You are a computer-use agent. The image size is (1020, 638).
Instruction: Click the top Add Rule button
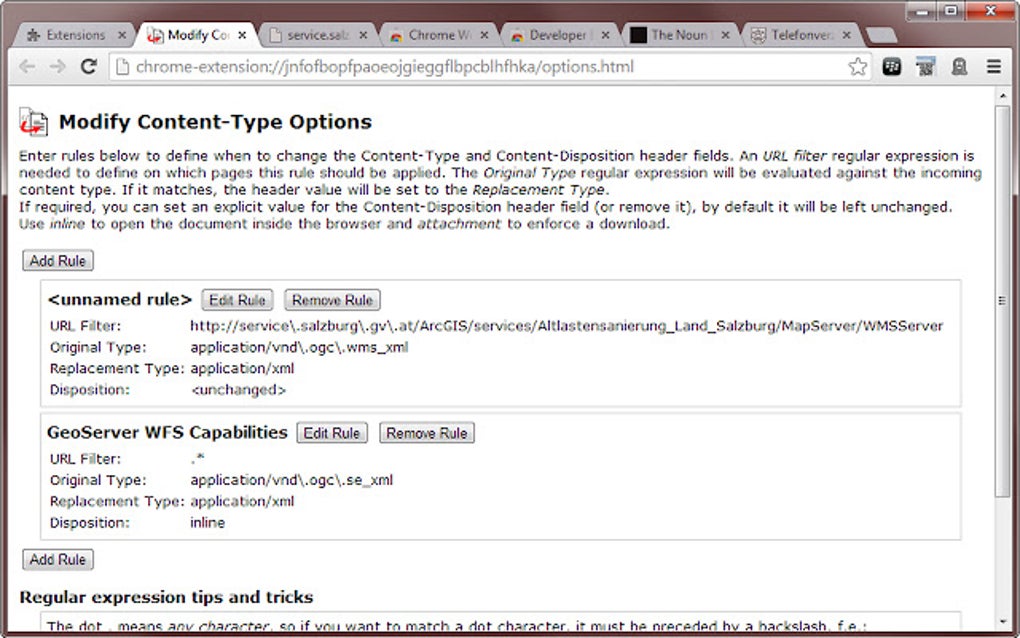[x=58, y=261]
